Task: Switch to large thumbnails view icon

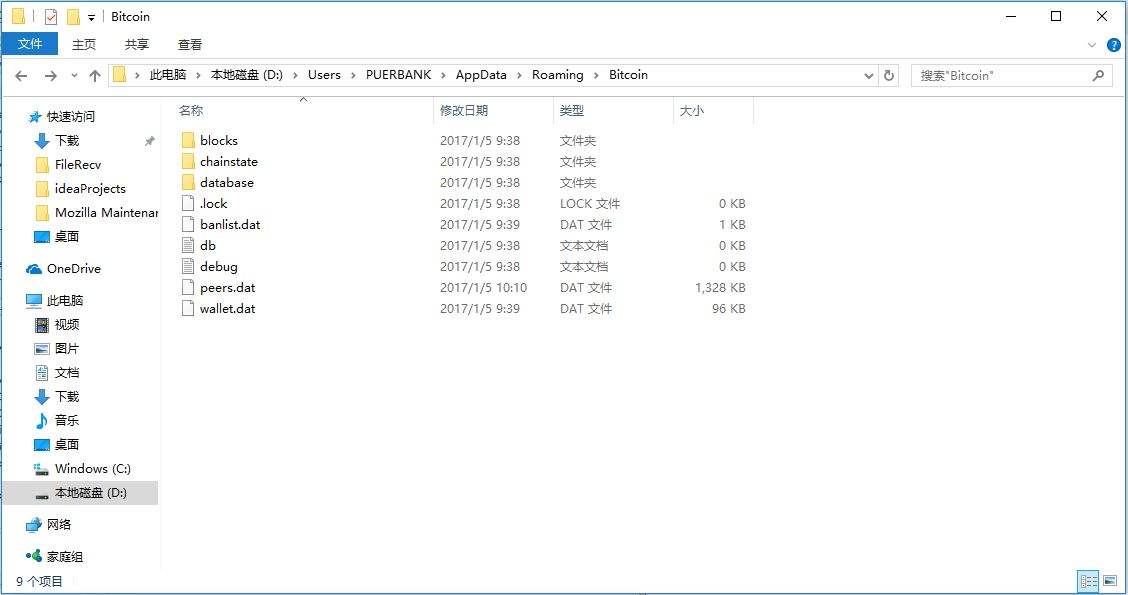Action: 1110,581
